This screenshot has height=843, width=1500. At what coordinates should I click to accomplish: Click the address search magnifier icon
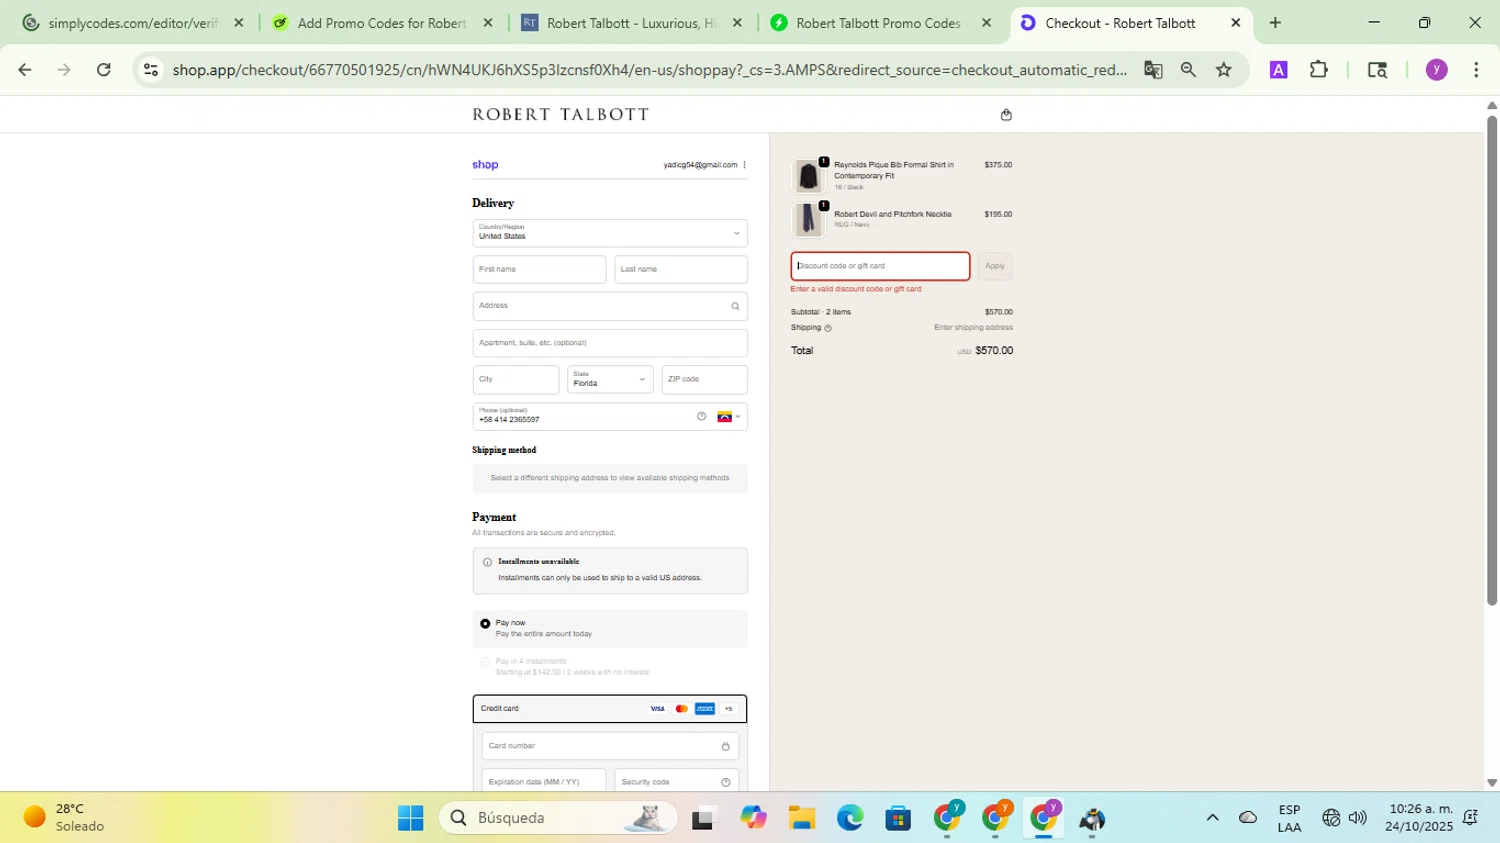pyautogui.click(x=735, y=307)
